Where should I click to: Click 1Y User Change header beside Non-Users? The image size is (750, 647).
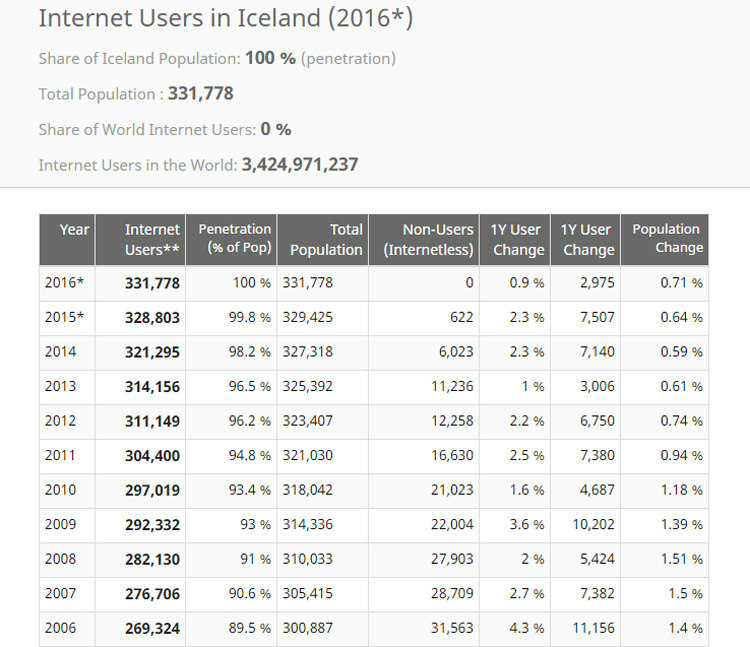(x=517, y=240)
